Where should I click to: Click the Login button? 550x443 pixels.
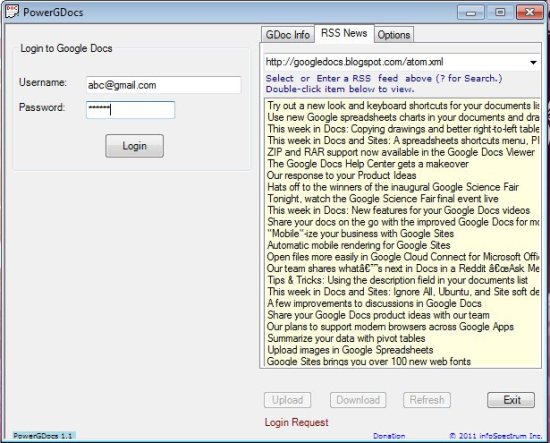[x=134, y=146]
